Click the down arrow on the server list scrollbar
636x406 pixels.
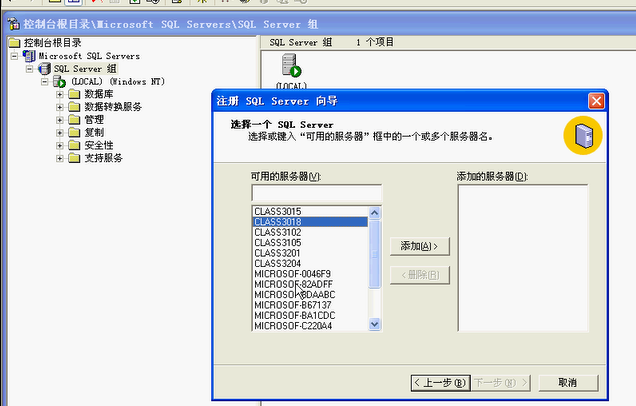374,324
